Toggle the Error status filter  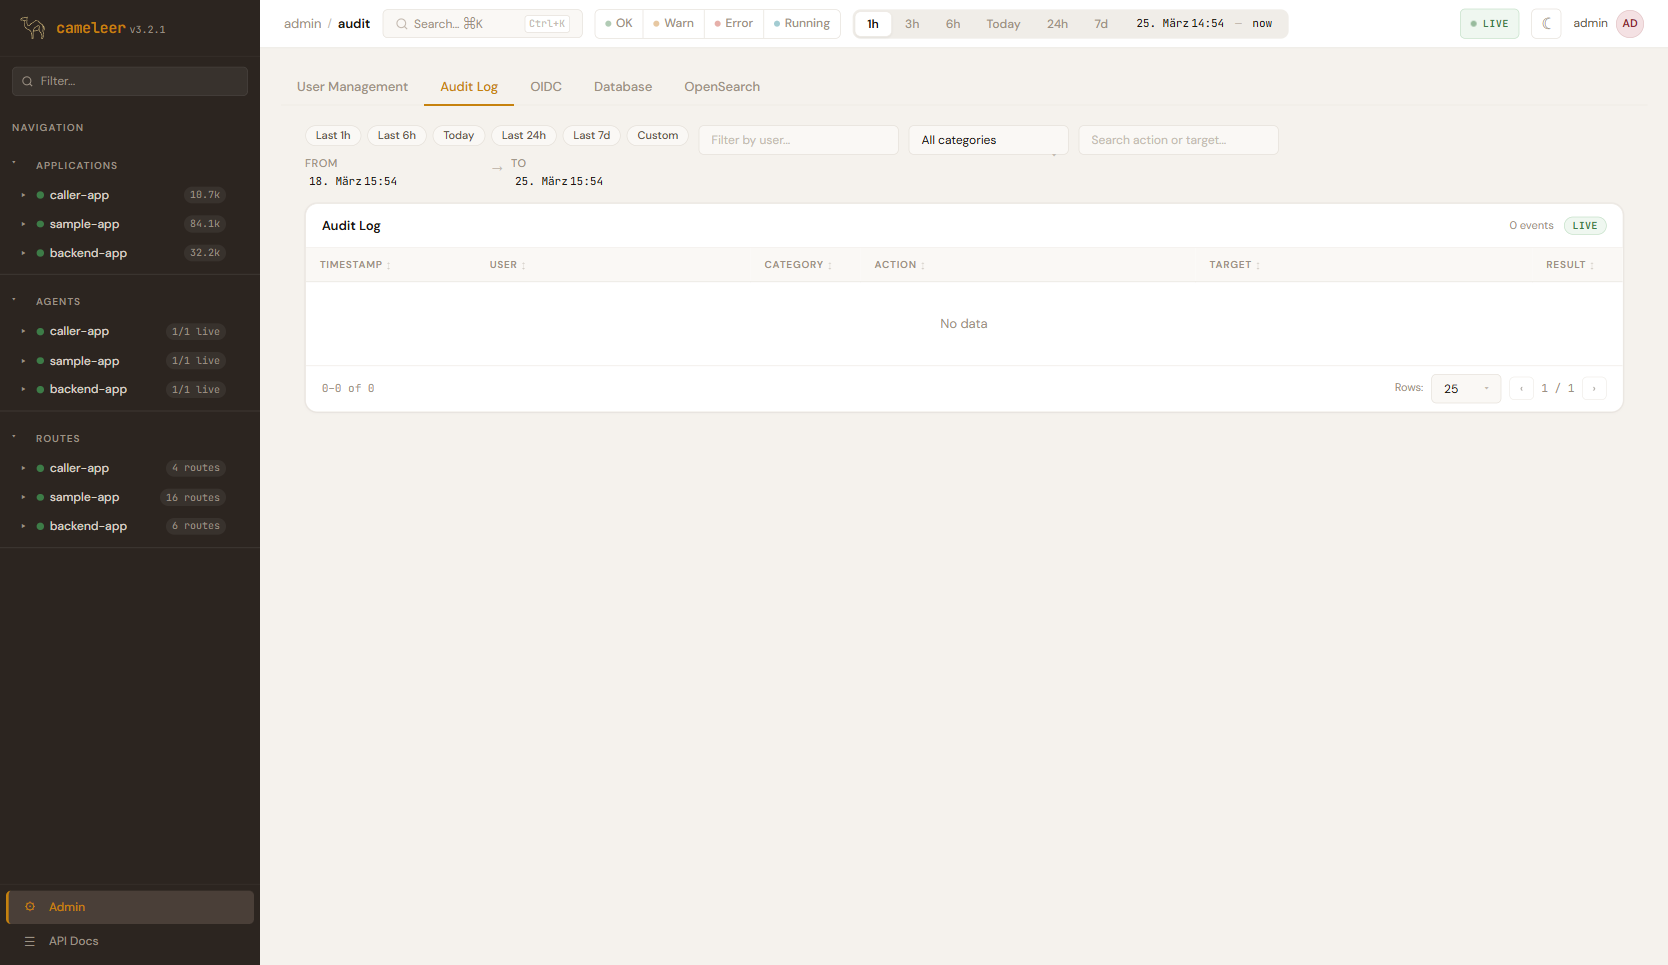[734, 24]
